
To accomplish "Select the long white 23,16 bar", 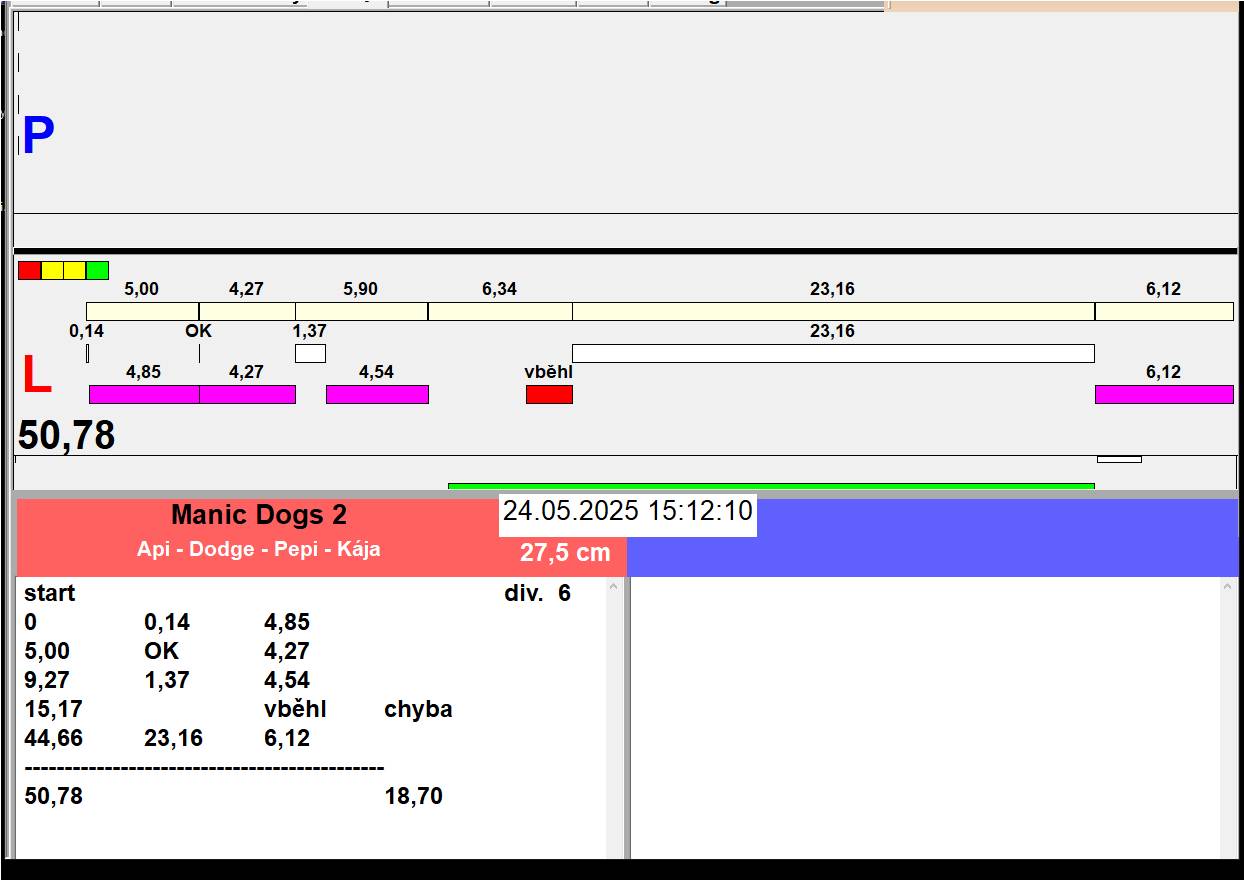I will pyautogui.click(x=833, y=353).
